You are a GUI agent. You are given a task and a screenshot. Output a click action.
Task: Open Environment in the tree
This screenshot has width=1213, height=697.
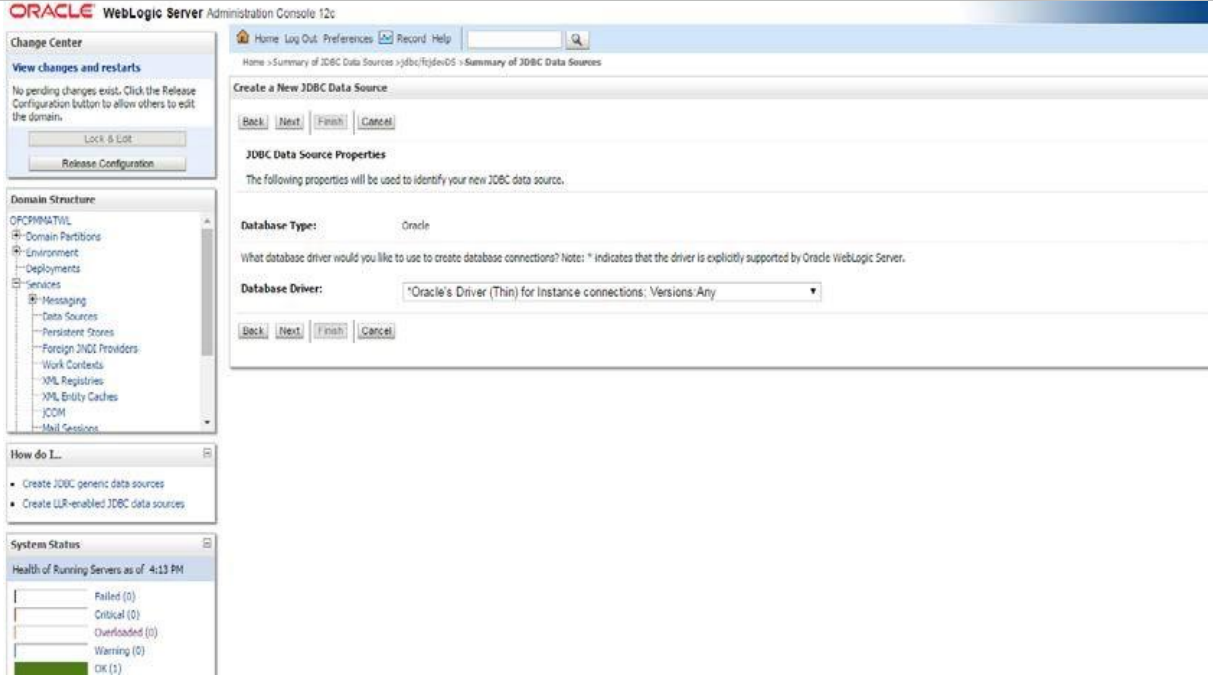[x=51, y=253]
